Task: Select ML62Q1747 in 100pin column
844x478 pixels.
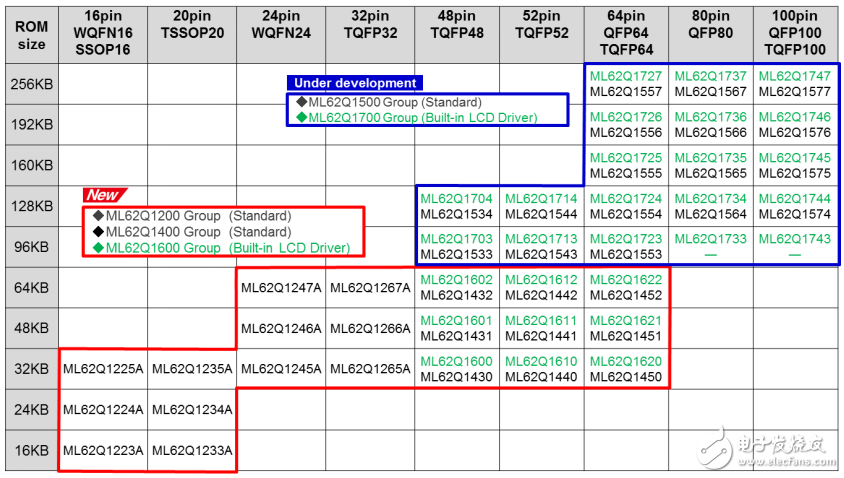Action: click(x=794, y=76)
